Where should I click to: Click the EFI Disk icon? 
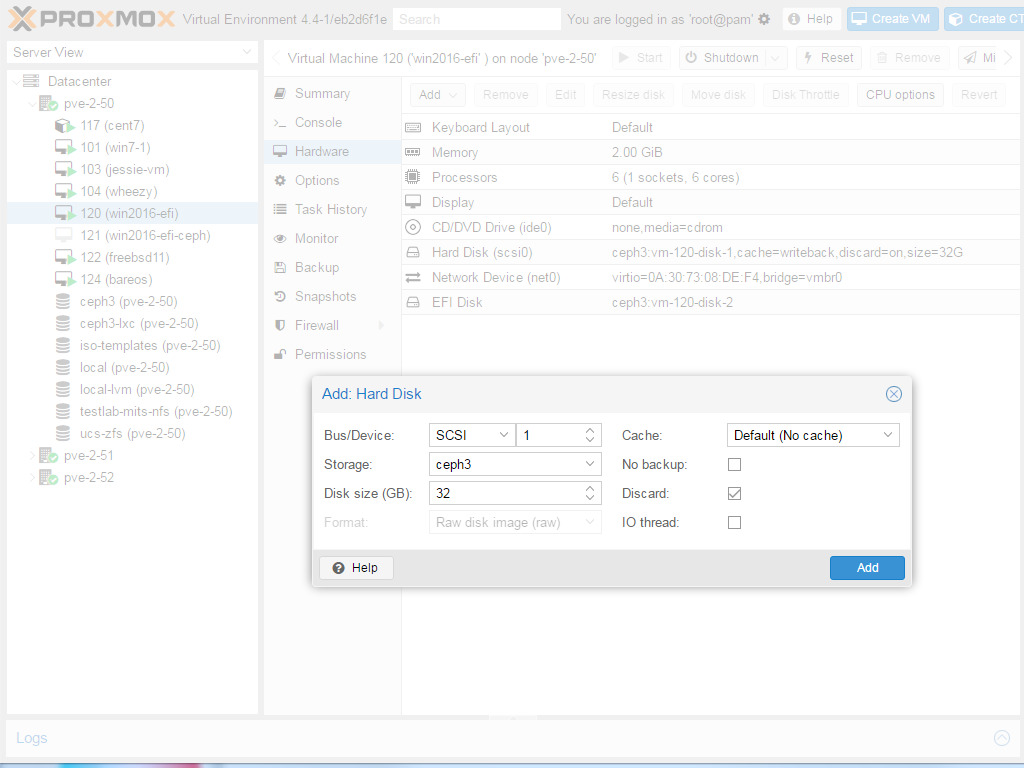click(413, 302)
